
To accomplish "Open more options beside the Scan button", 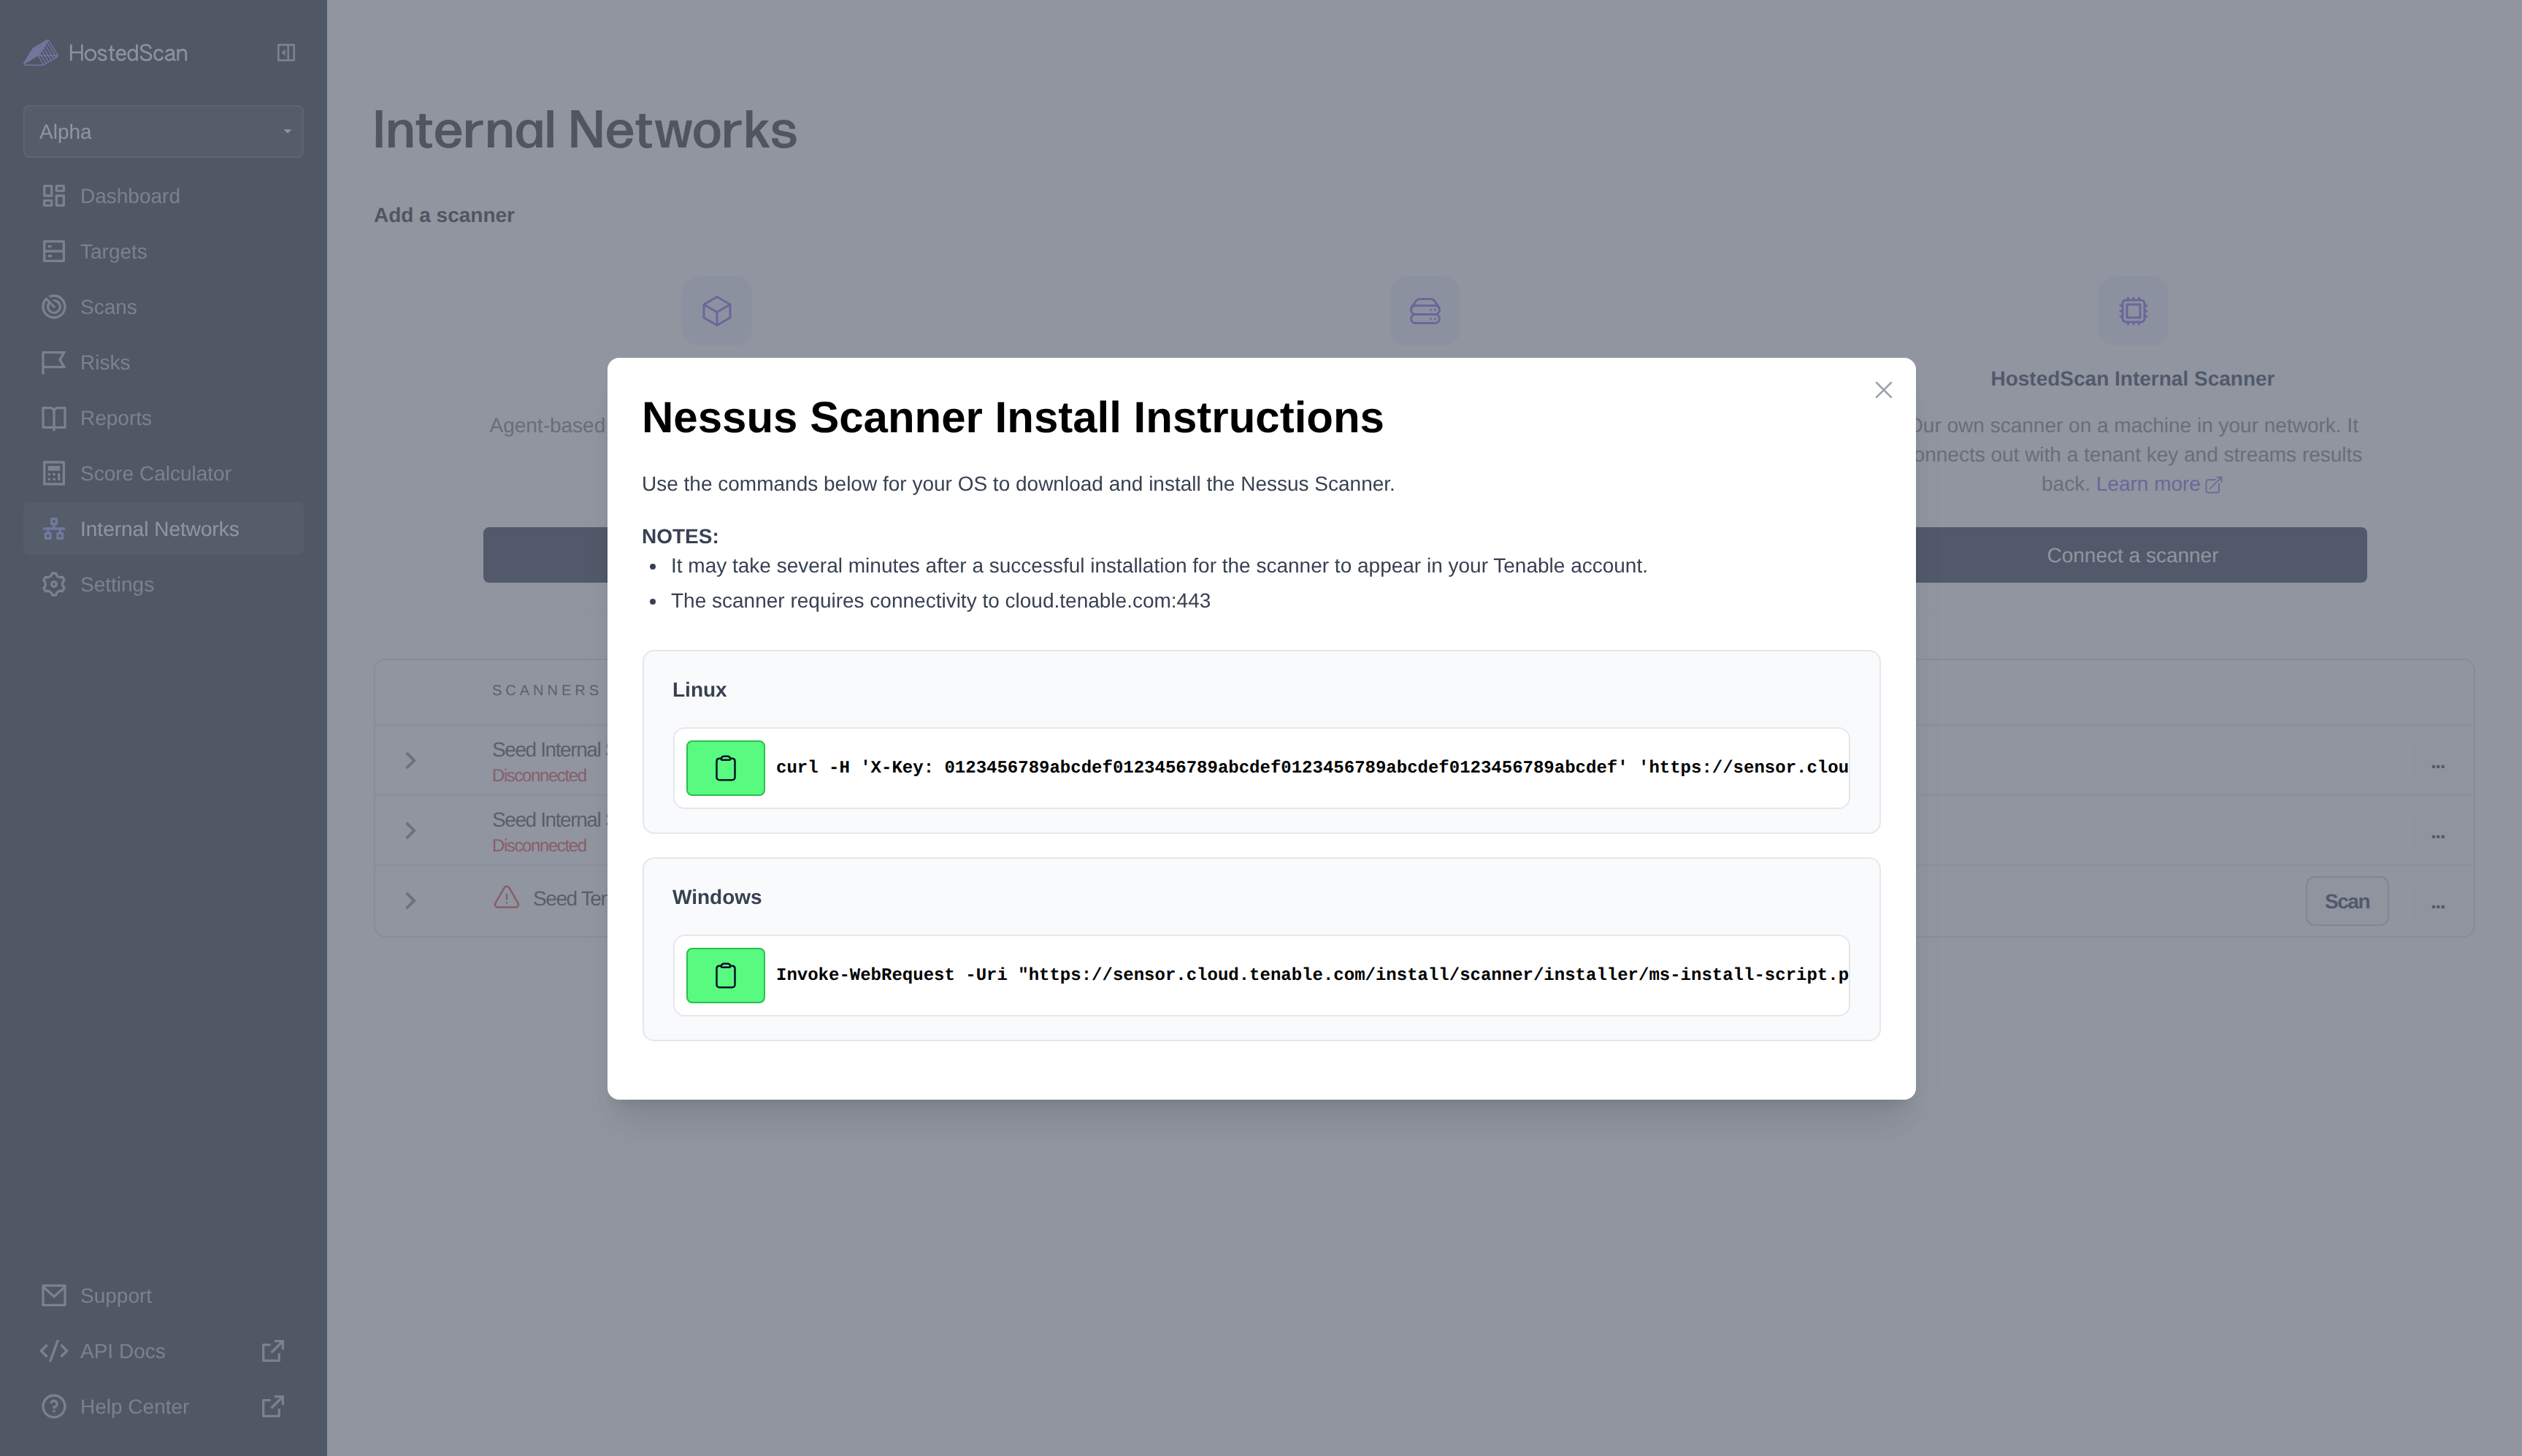I will (2437, 905).
